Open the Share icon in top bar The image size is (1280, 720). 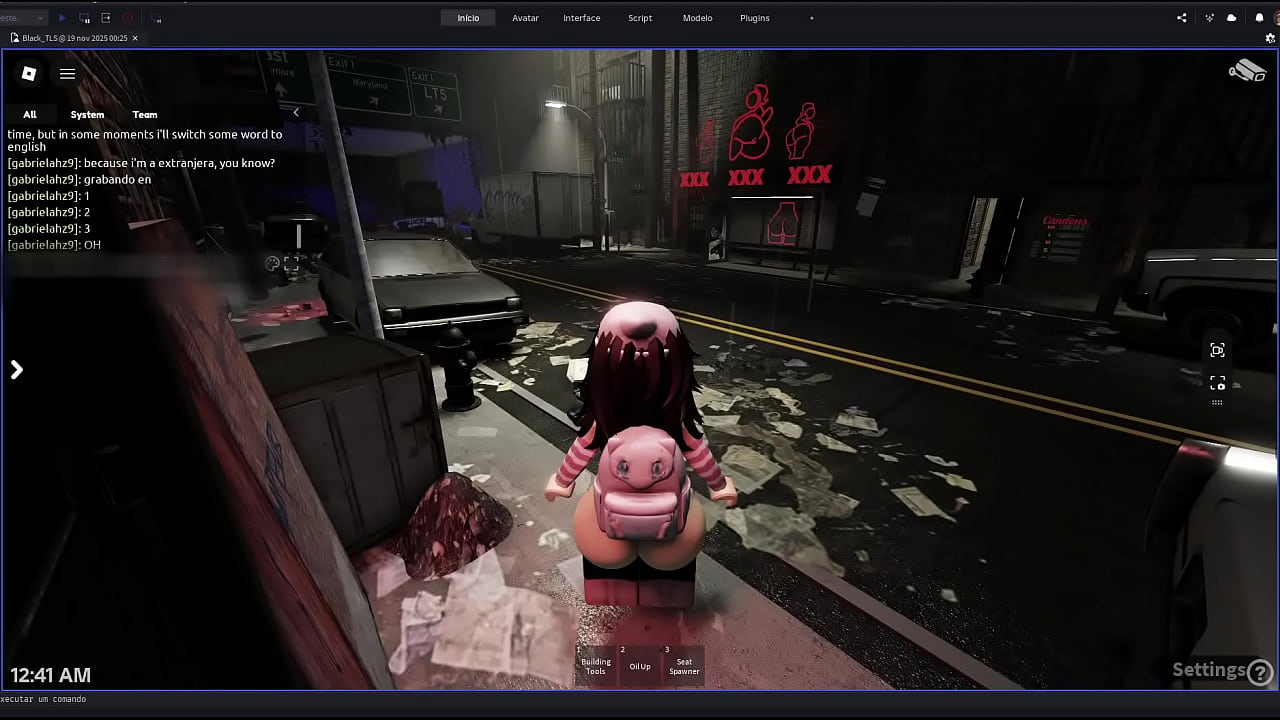[x=1182, y=18]
